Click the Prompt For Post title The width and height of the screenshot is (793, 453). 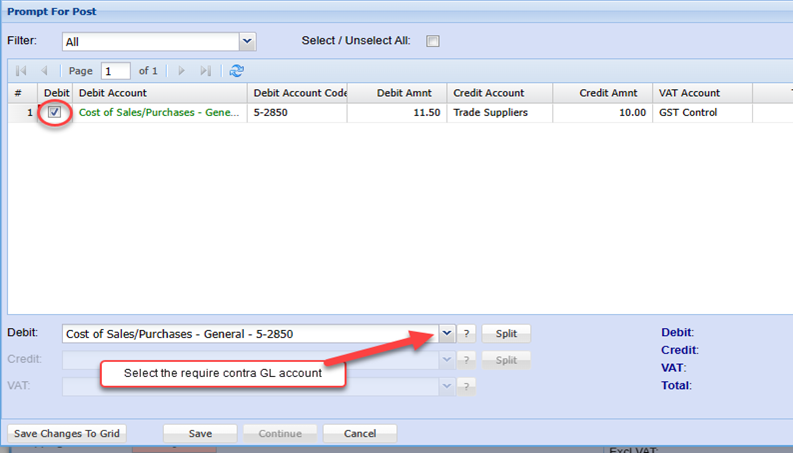point(52,12)
